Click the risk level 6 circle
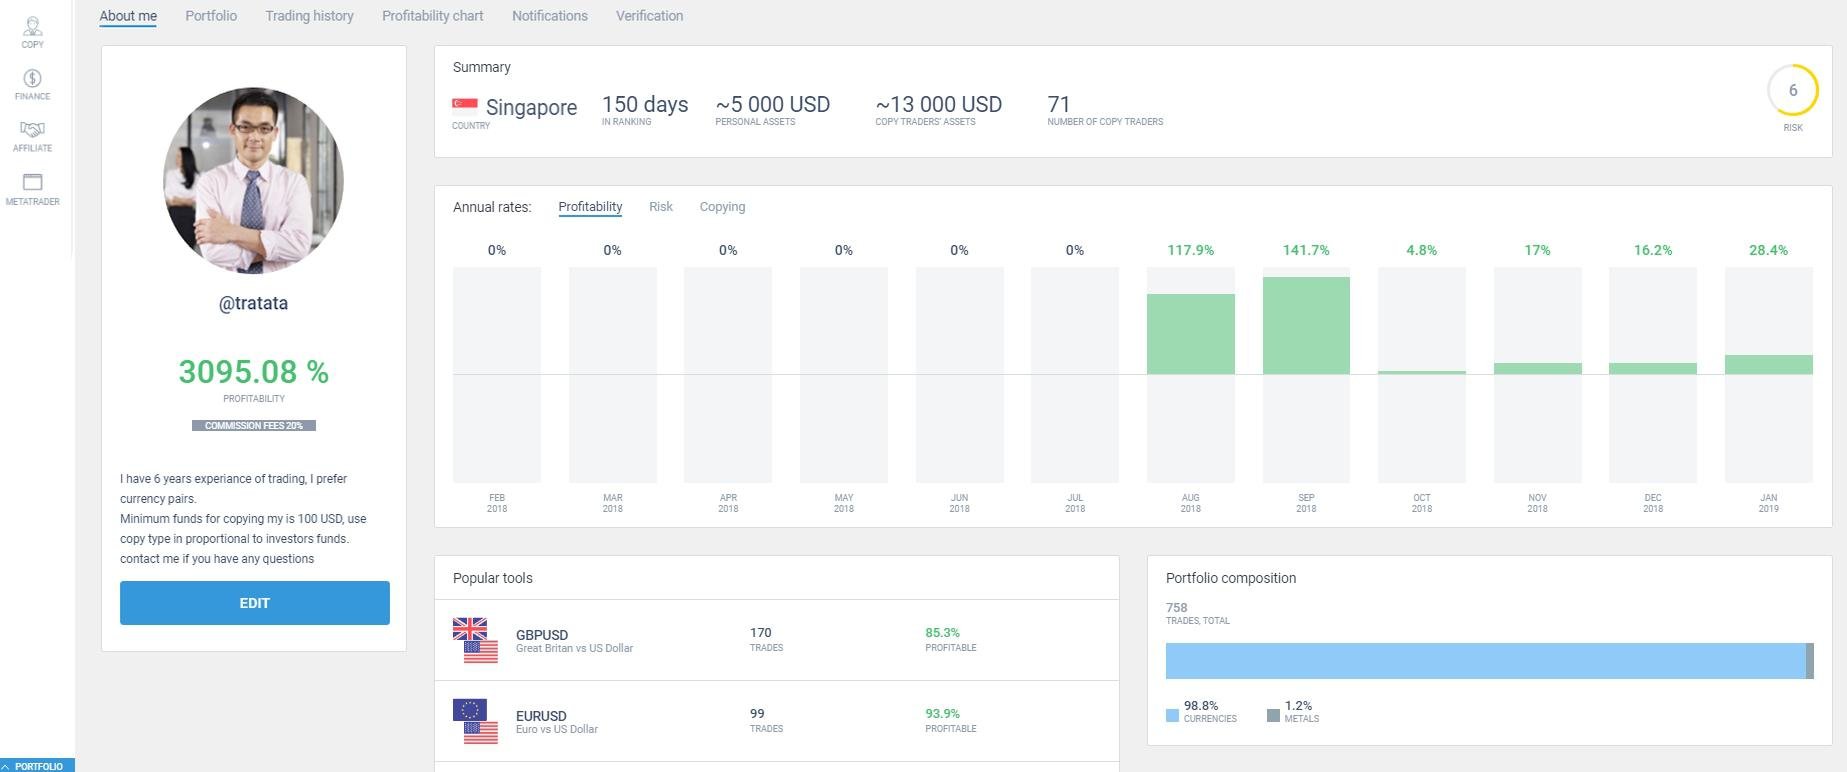1847x772 pixels. 1792,91
